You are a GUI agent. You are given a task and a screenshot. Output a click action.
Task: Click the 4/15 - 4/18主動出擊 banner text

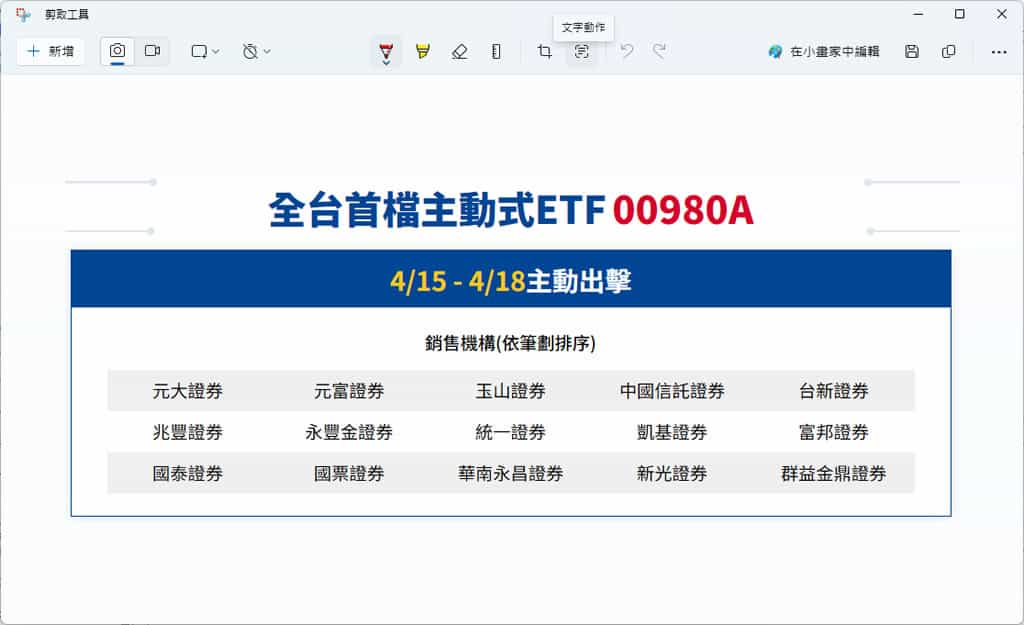[x=511, y=281]
